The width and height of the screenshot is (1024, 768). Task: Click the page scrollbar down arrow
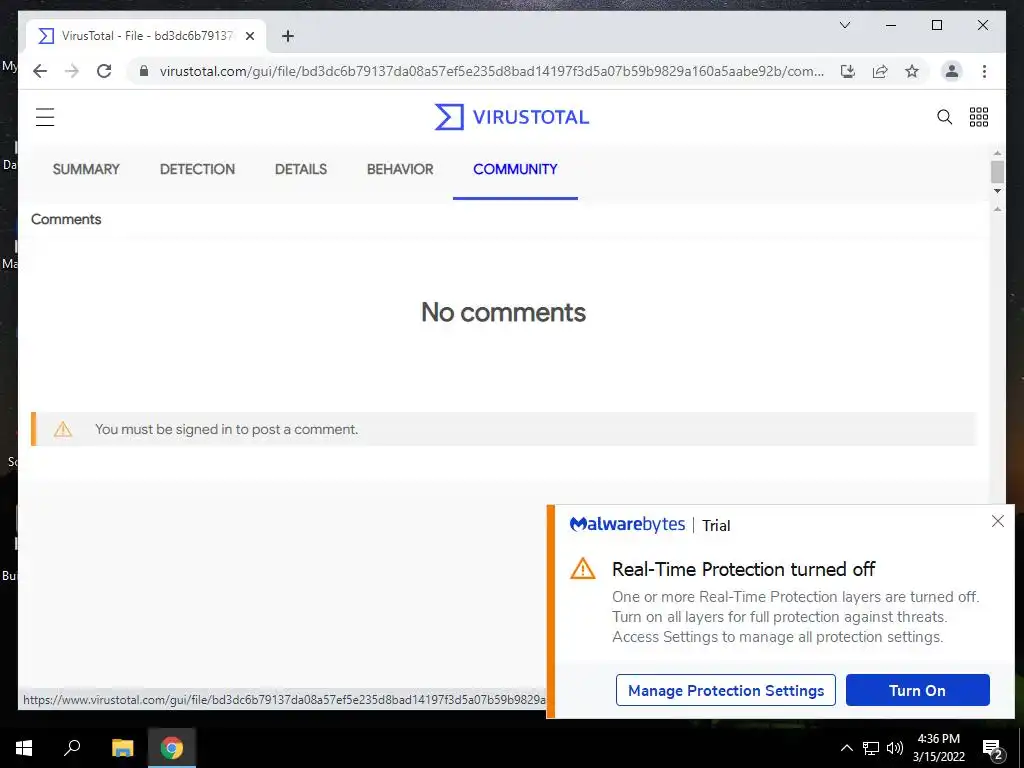tap(997, 191)
